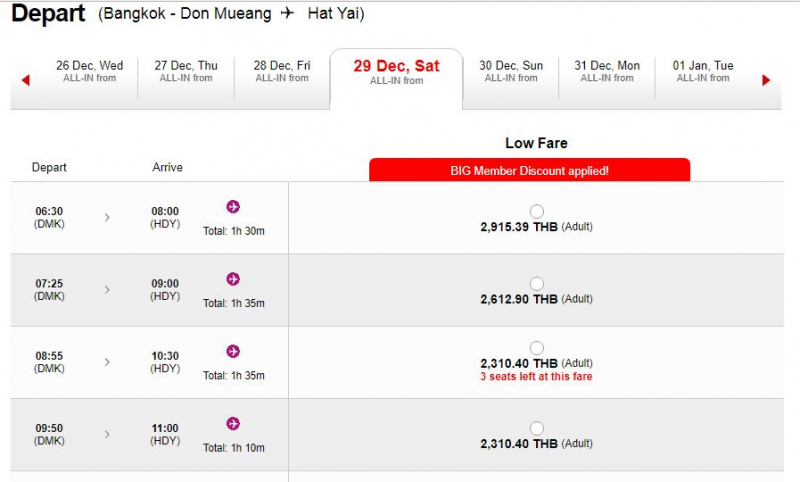The height and width of the screenshot is (482, 800).
Task: Choose the 08:55 flight fare radio button
Action: (537, 348)
